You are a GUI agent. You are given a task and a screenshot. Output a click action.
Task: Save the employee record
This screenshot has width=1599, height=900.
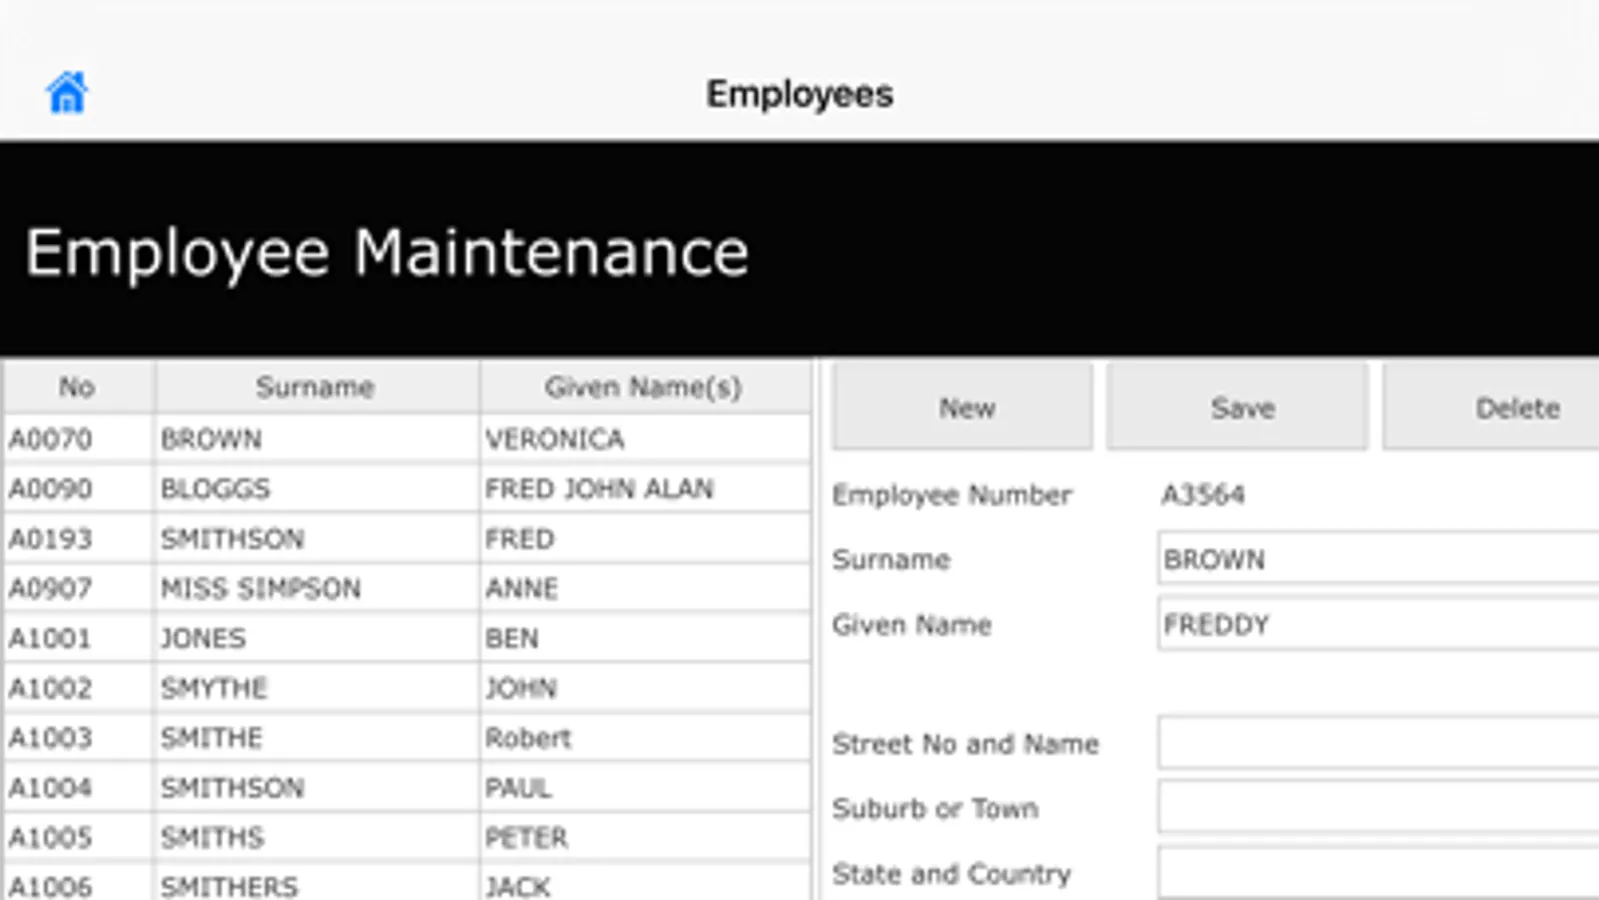point(1237,407)
